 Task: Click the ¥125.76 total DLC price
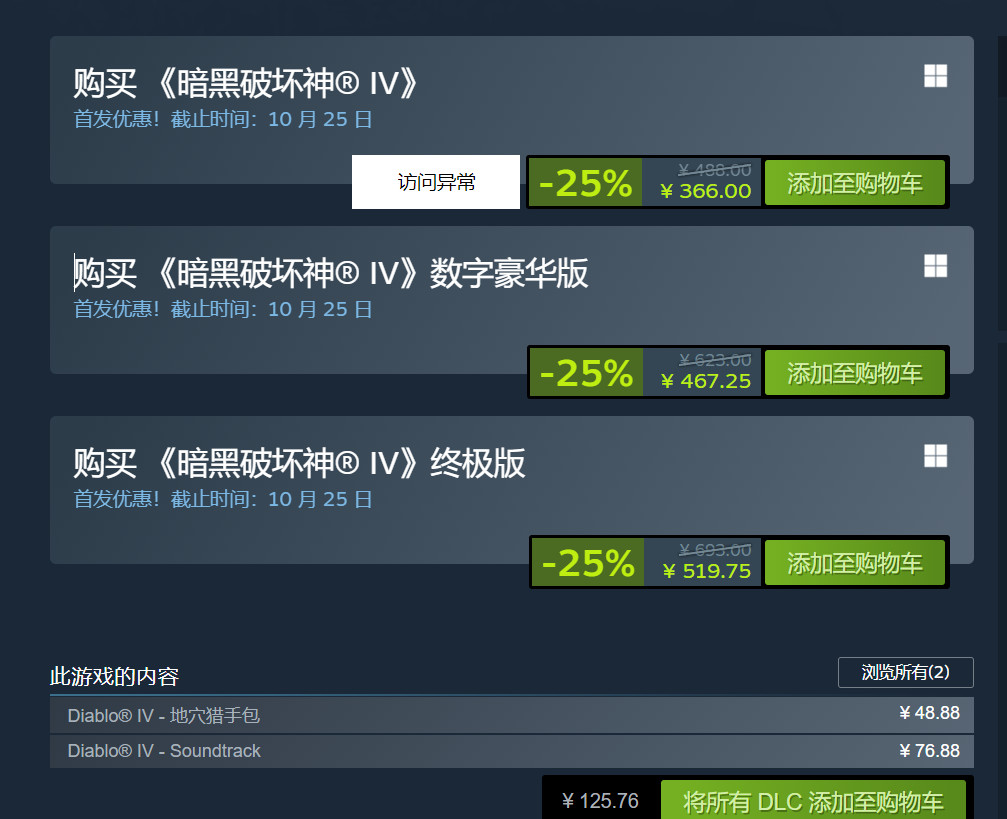pyautogui.click(x=600, y=800)
